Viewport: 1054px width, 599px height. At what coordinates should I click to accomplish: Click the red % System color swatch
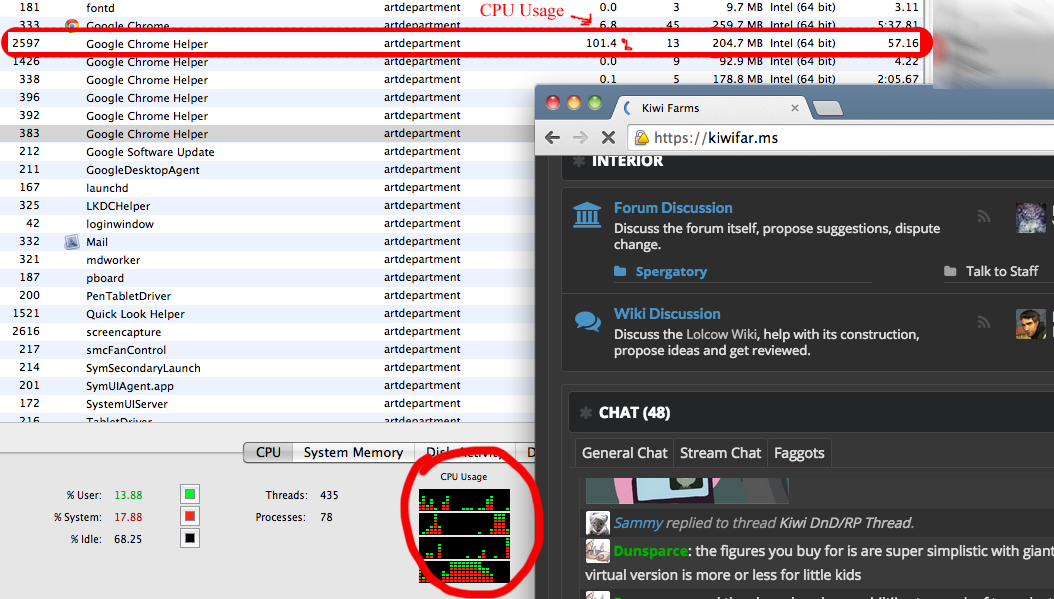coord(190,516)
